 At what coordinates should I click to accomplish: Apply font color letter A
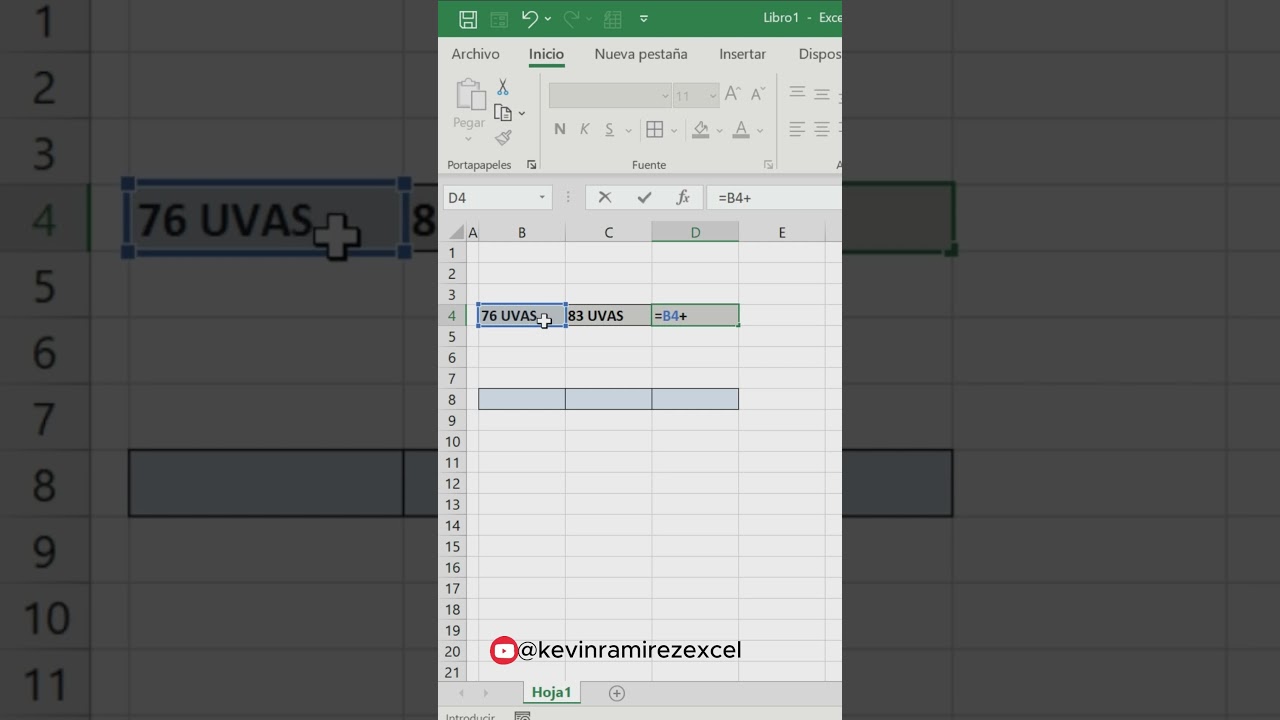point(741,129)
